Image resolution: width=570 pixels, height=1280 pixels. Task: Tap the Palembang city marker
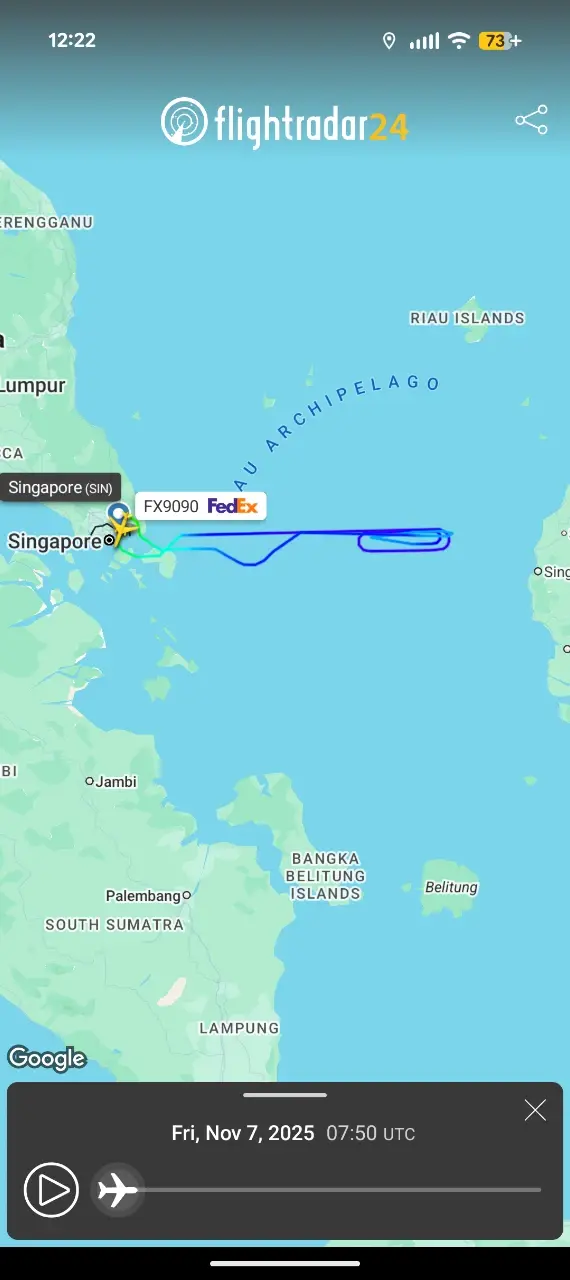186,896
